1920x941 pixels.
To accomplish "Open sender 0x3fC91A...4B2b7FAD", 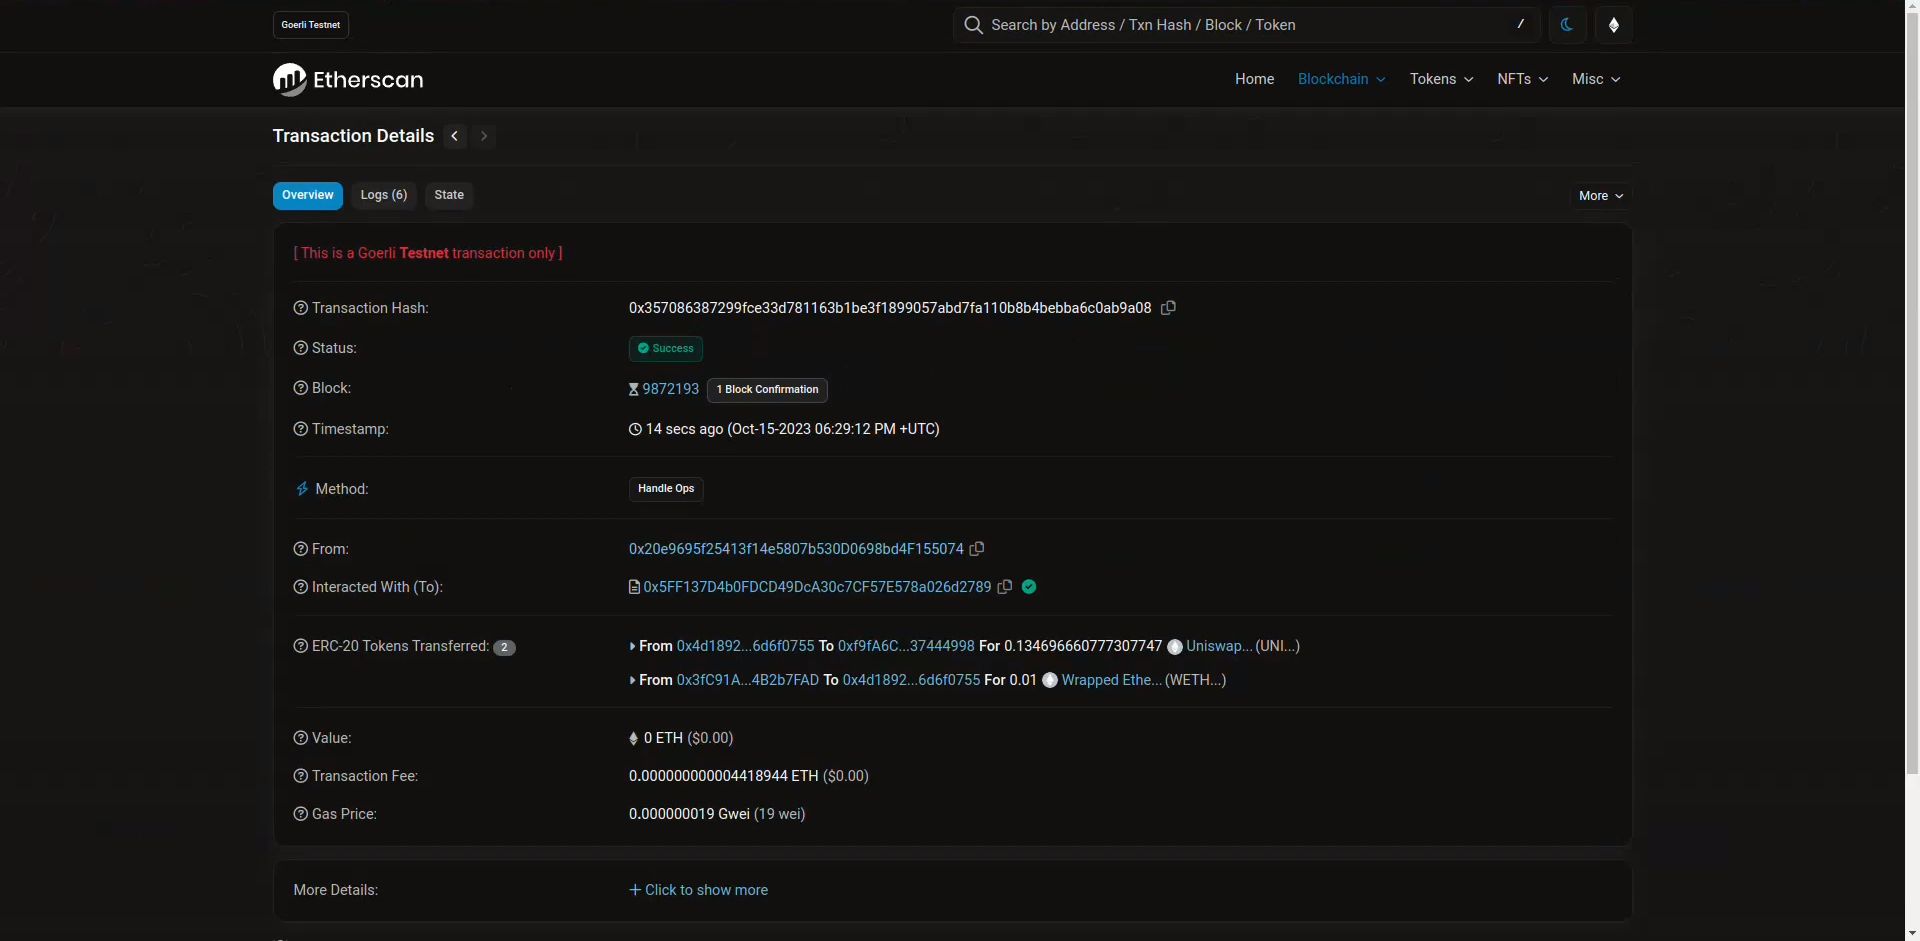I will (x=748, y=680).
